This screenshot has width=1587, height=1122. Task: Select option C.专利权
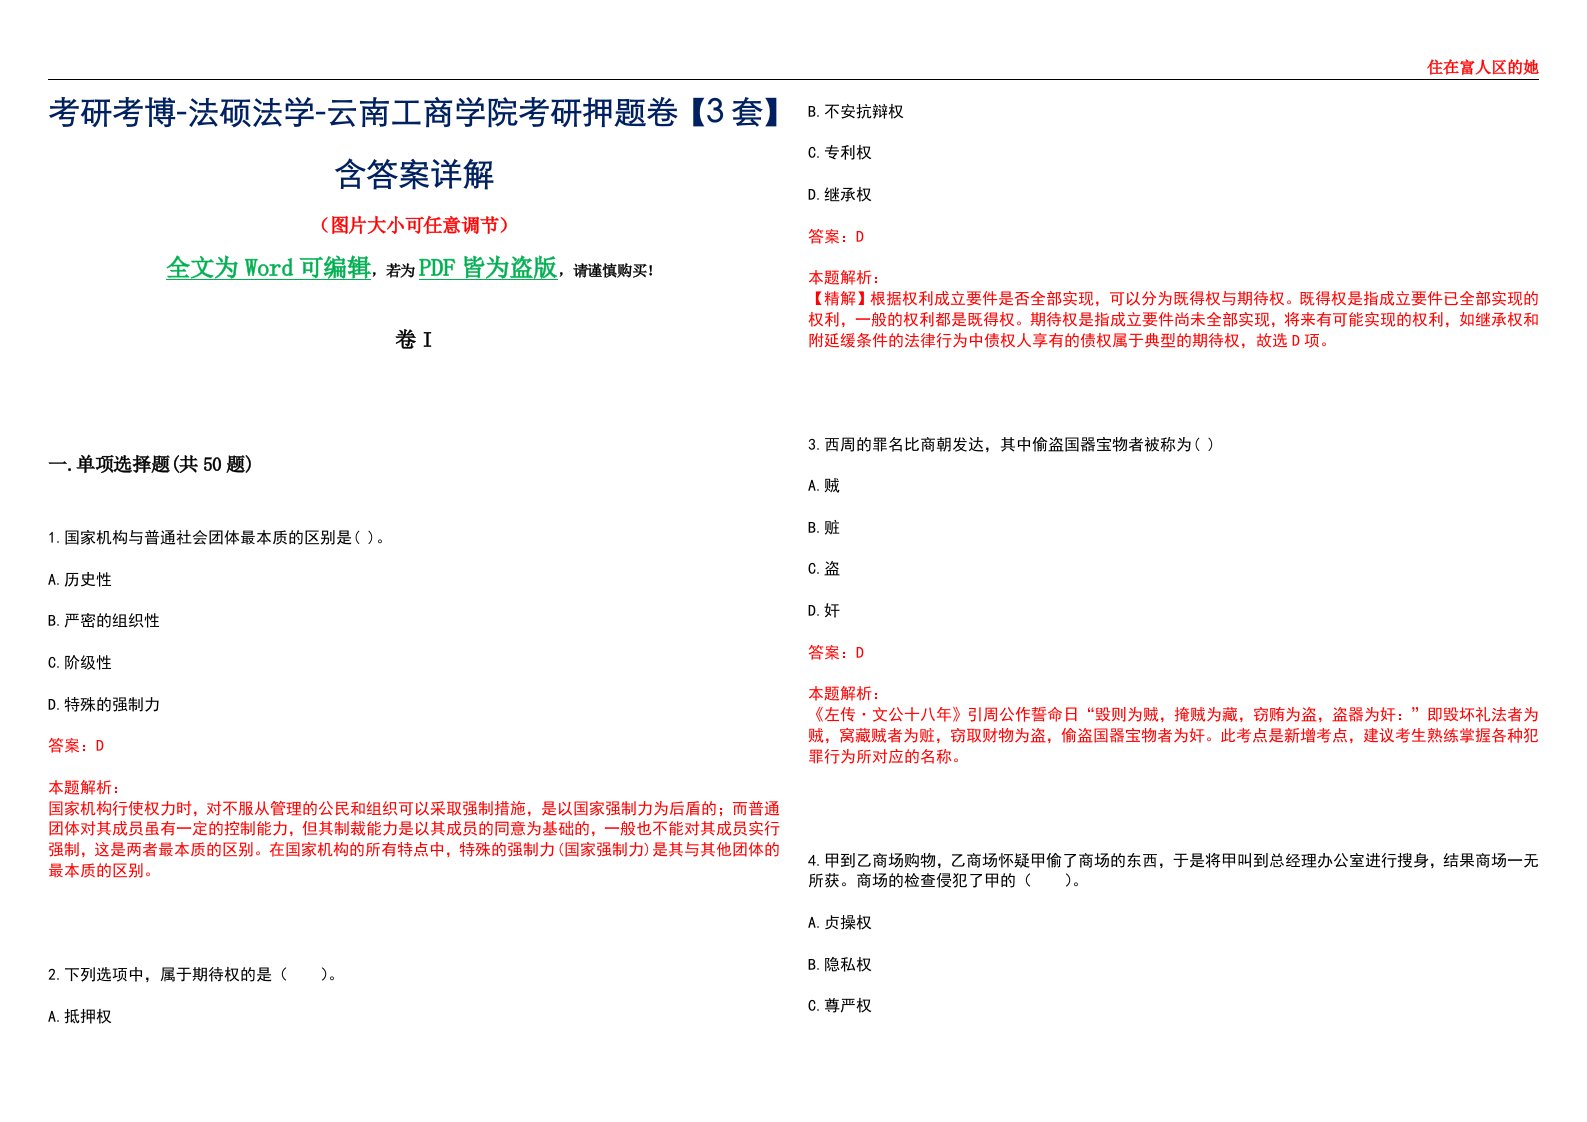[x=840, y=153]
